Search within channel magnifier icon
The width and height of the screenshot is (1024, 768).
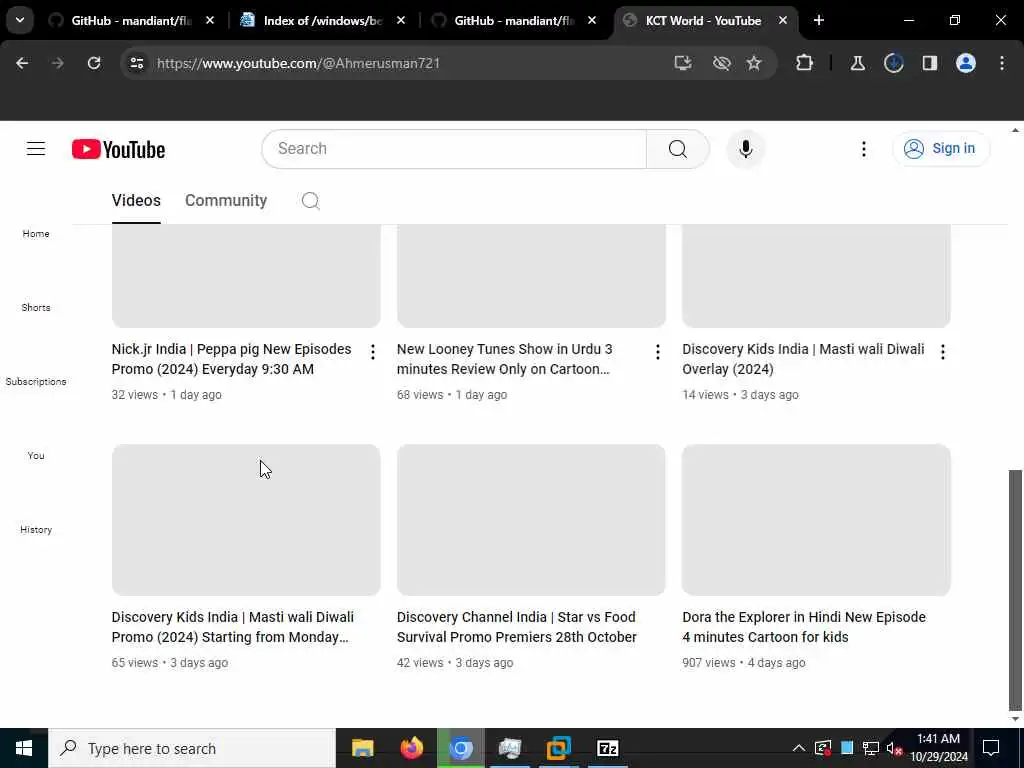pos(310,200)
